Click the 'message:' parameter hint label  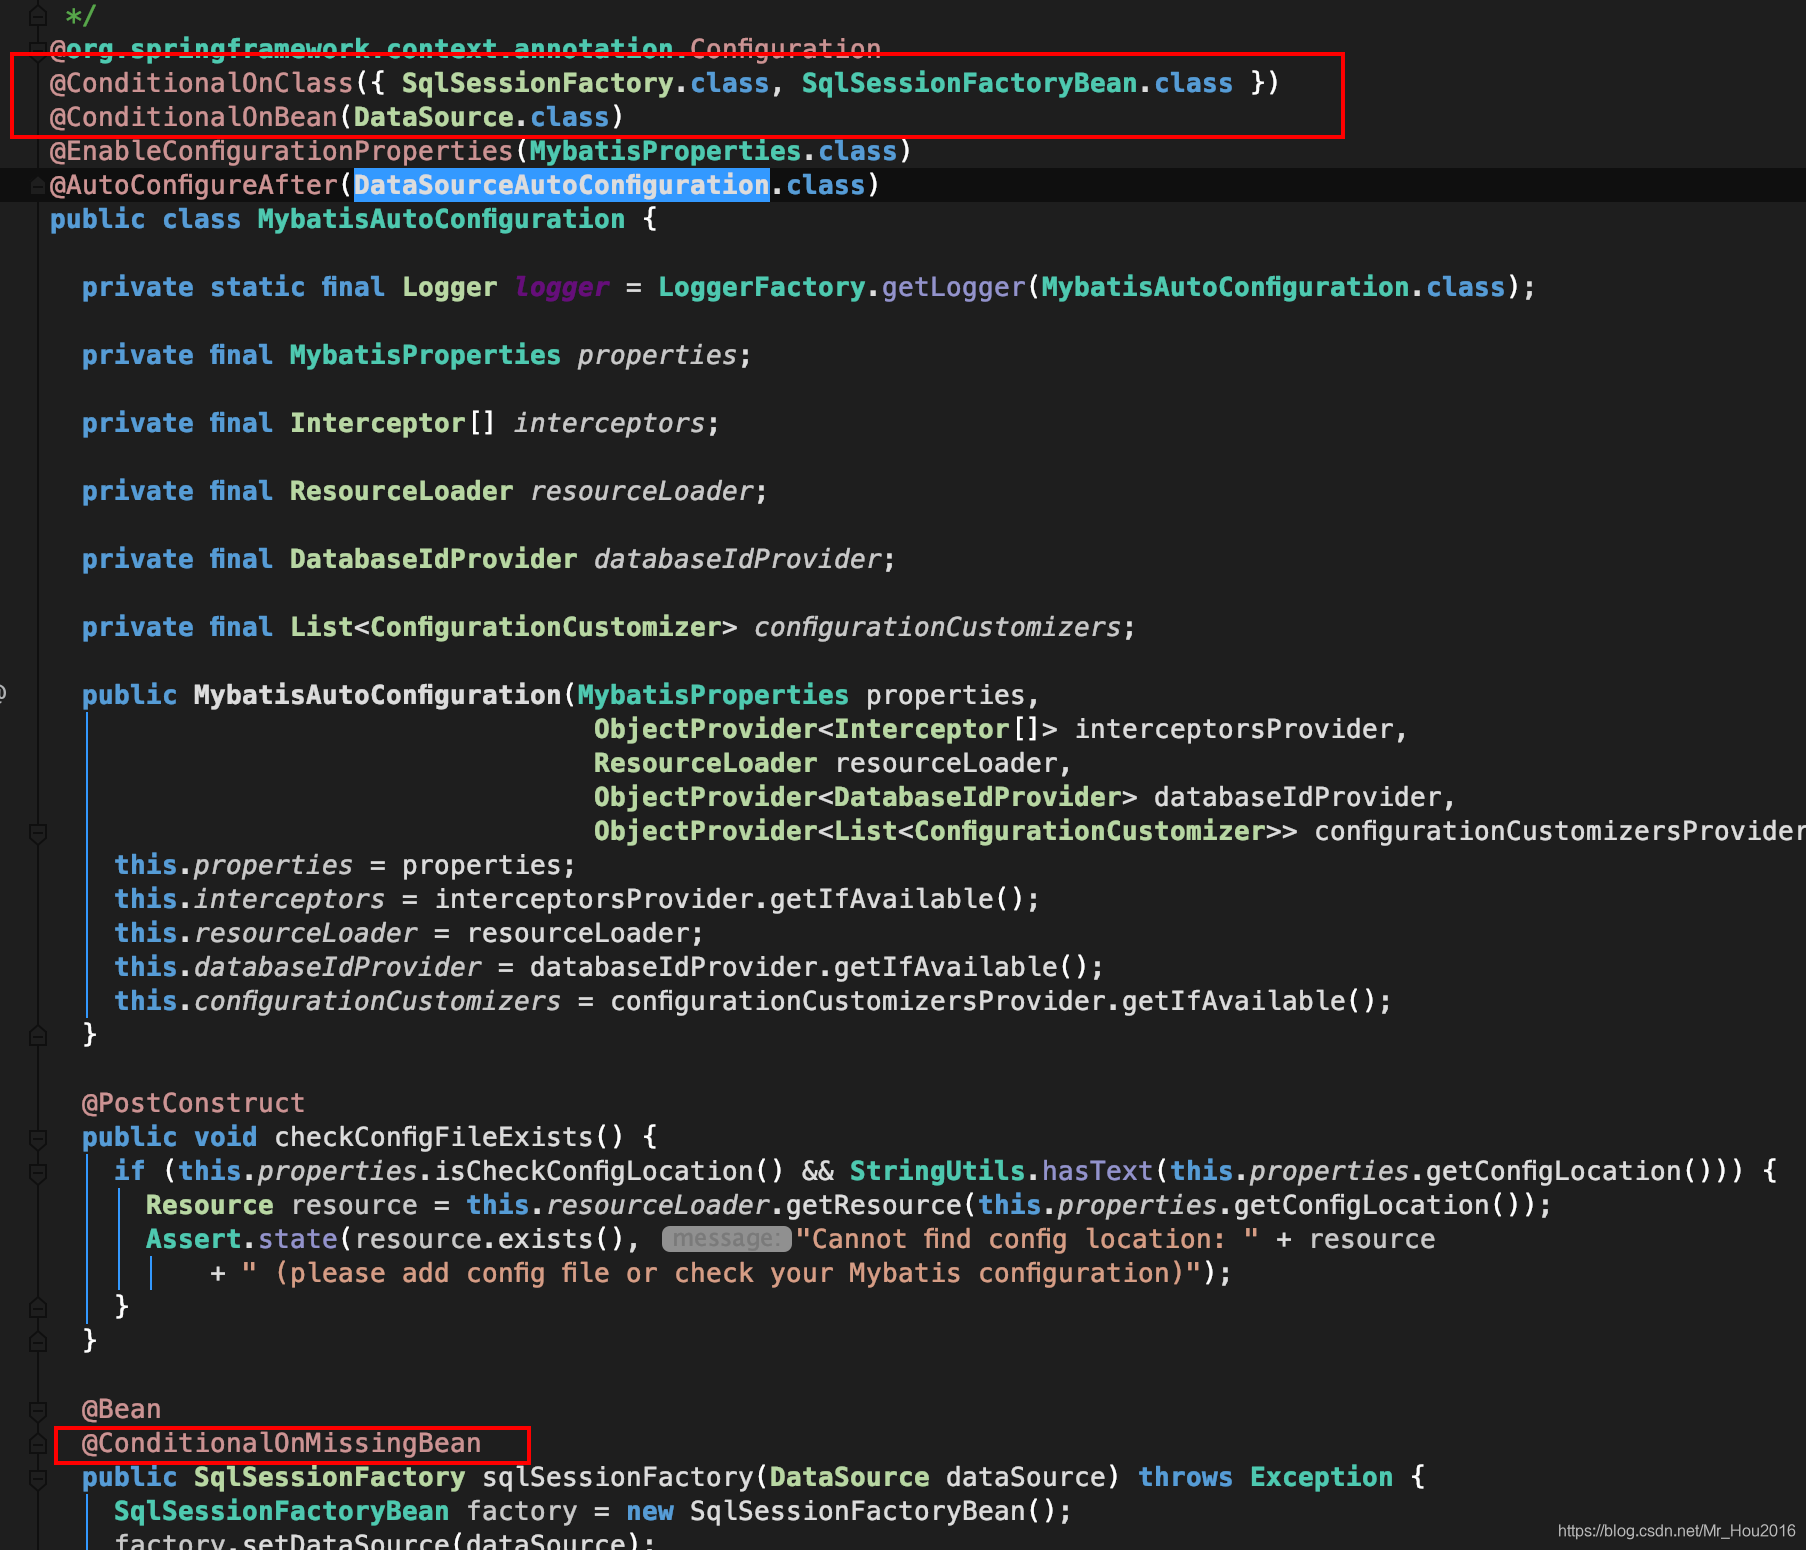pyautogui.click(x=726, y=1239)
